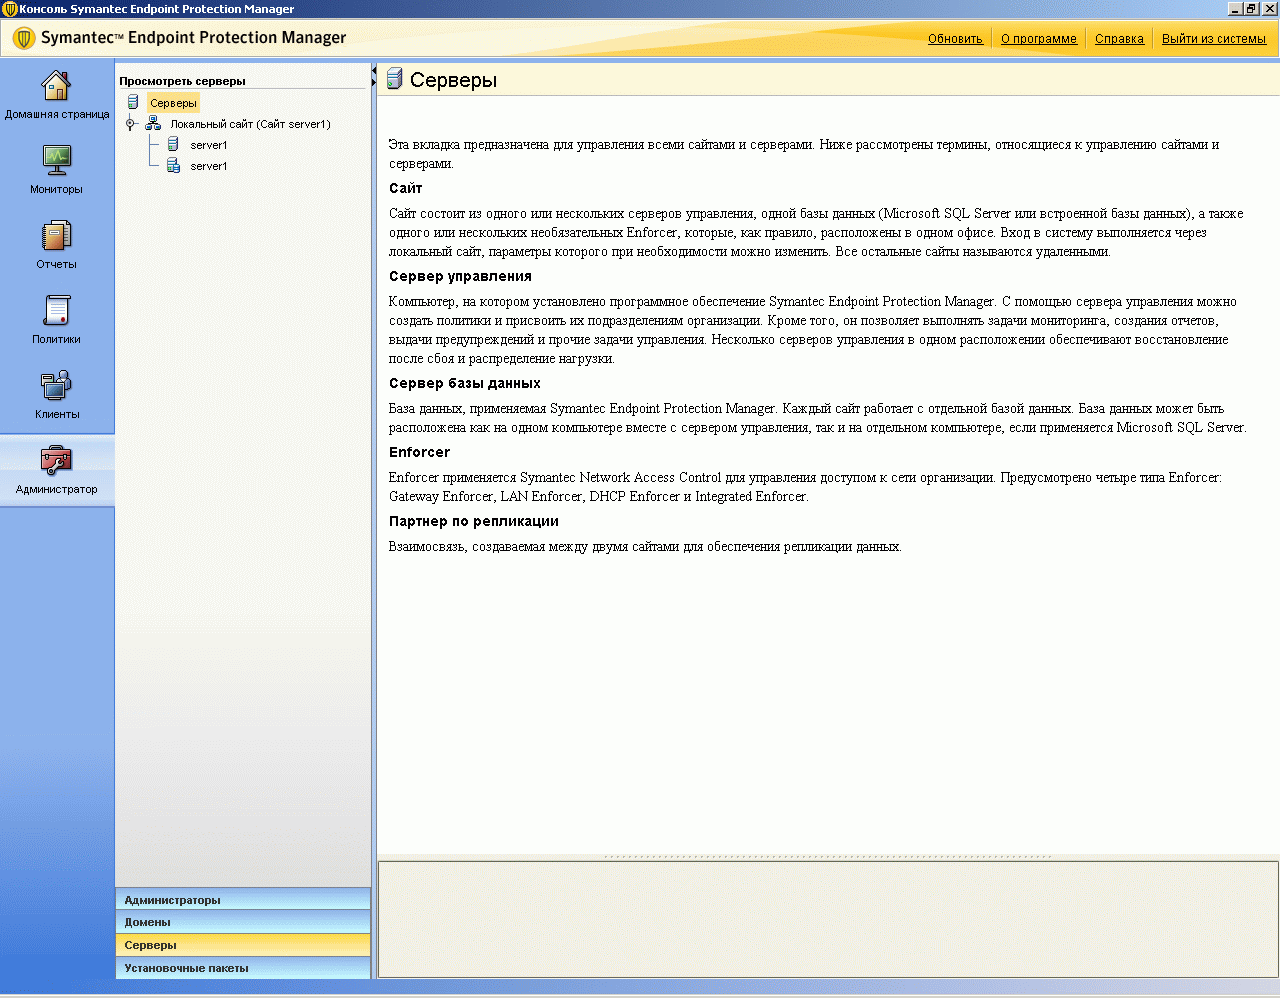The height and width of the screenshot is (998, 1280).
Task: Open the Домены tab
Action: click(243, 922)
